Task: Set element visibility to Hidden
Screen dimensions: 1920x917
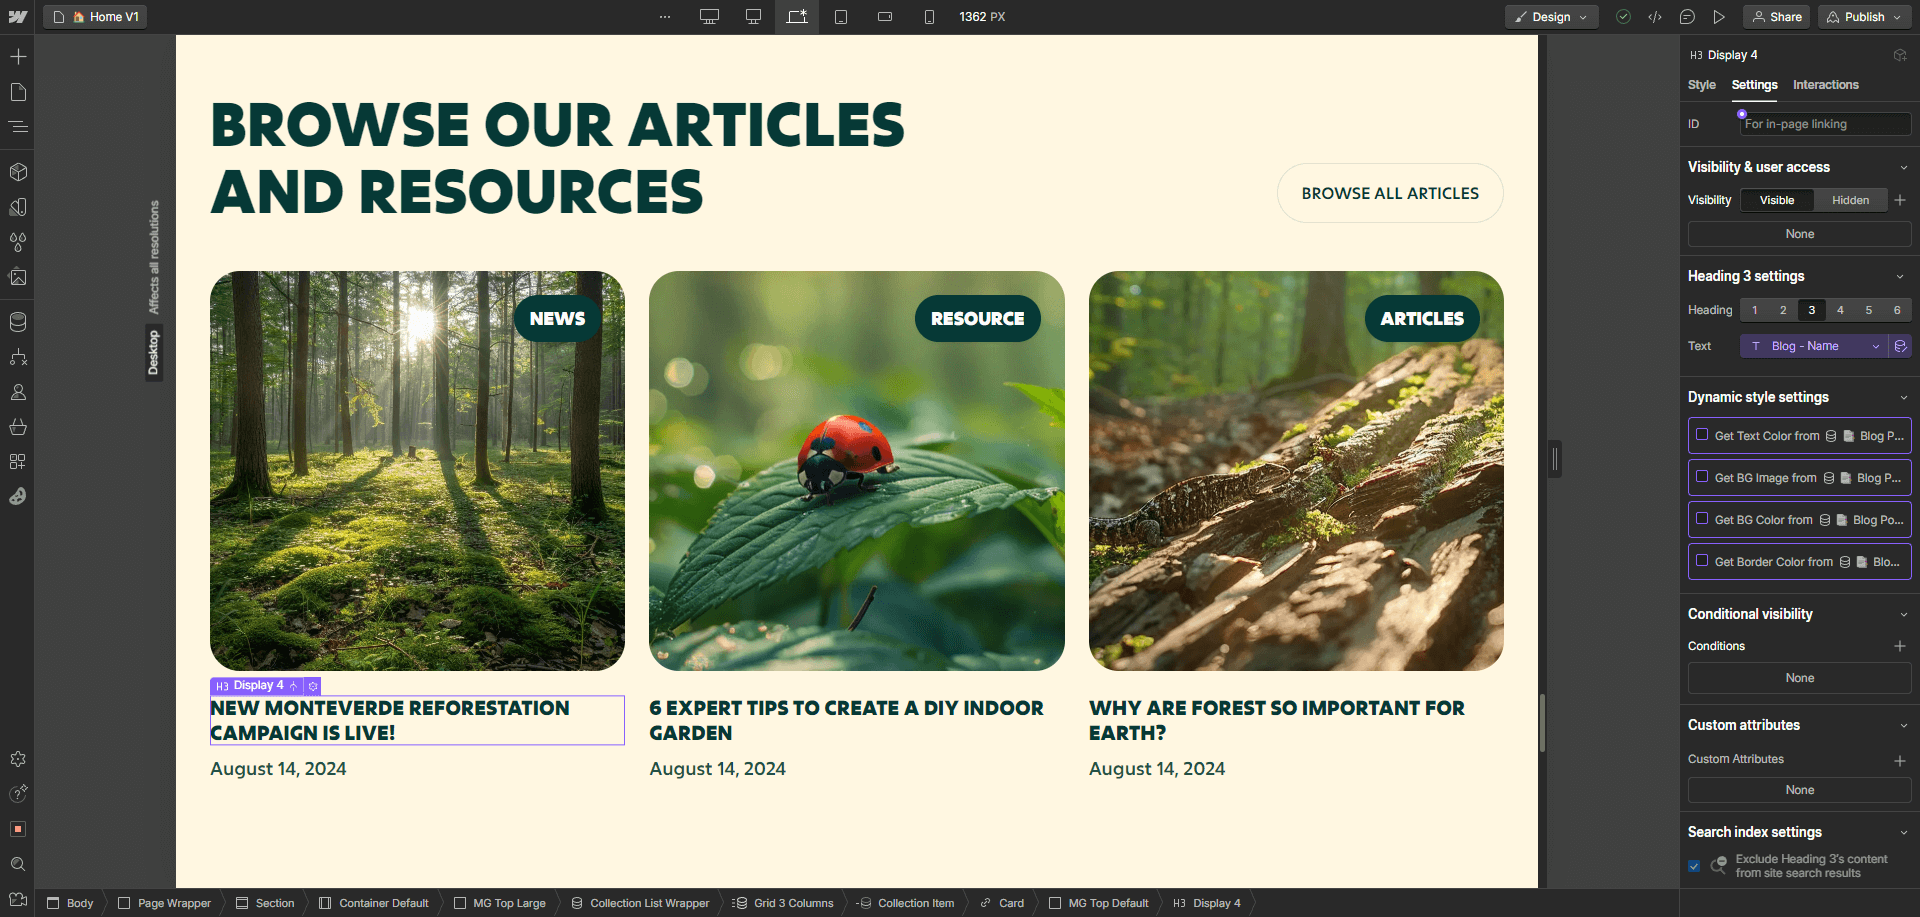Action: (1850, 200)
